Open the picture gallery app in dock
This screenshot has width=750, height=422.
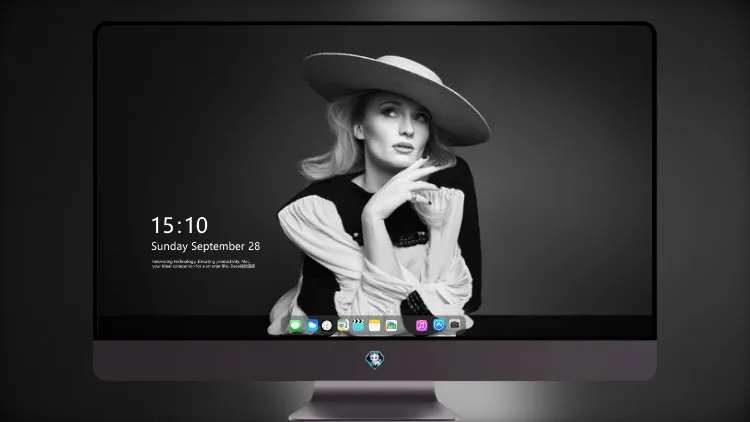pyautogui.click(x=391, y=326)
